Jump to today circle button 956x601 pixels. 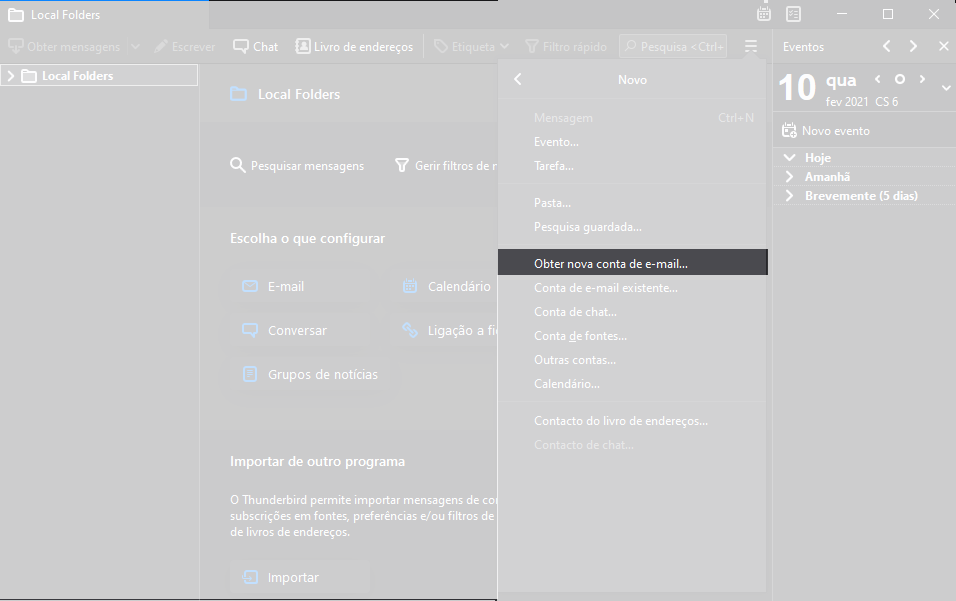[x=899, y=79]
